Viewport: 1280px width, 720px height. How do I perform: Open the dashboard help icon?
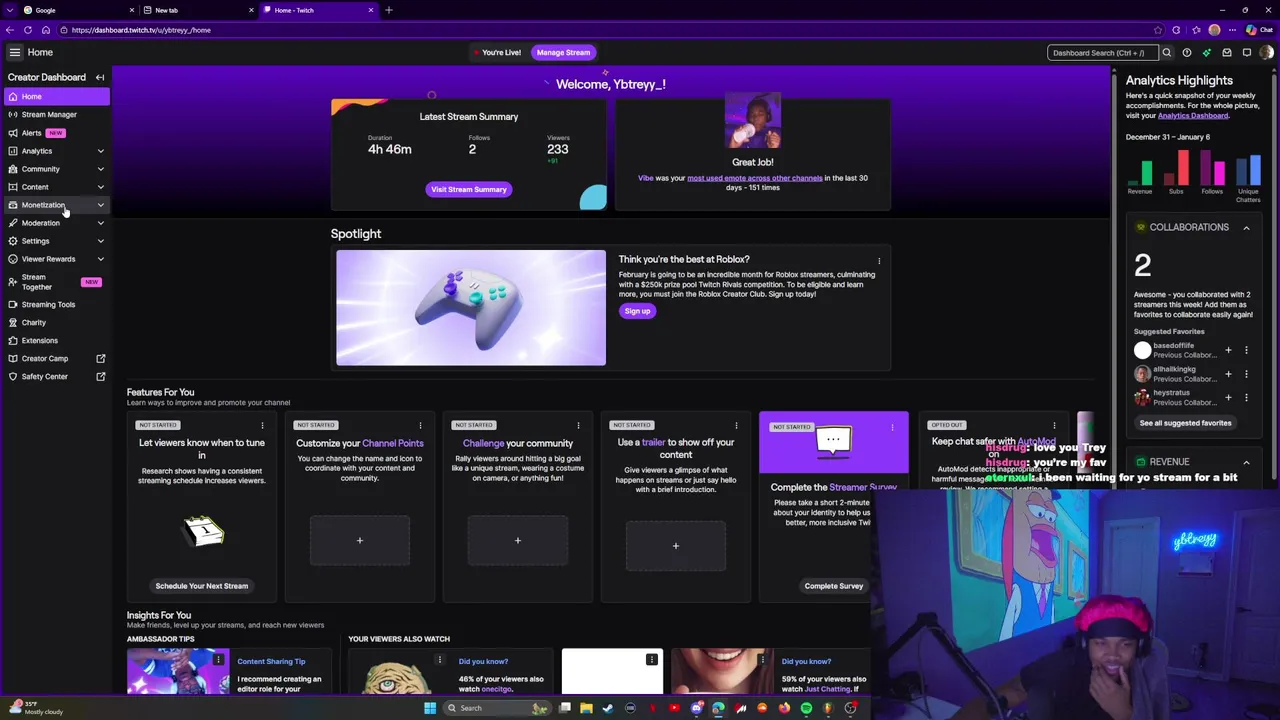[1187, 52]
